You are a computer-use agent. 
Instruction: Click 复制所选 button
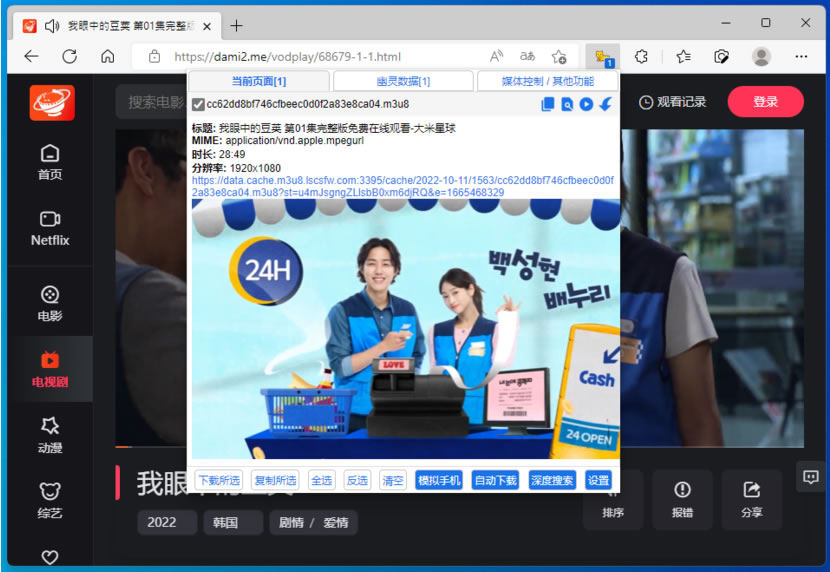tap(275, 480)
